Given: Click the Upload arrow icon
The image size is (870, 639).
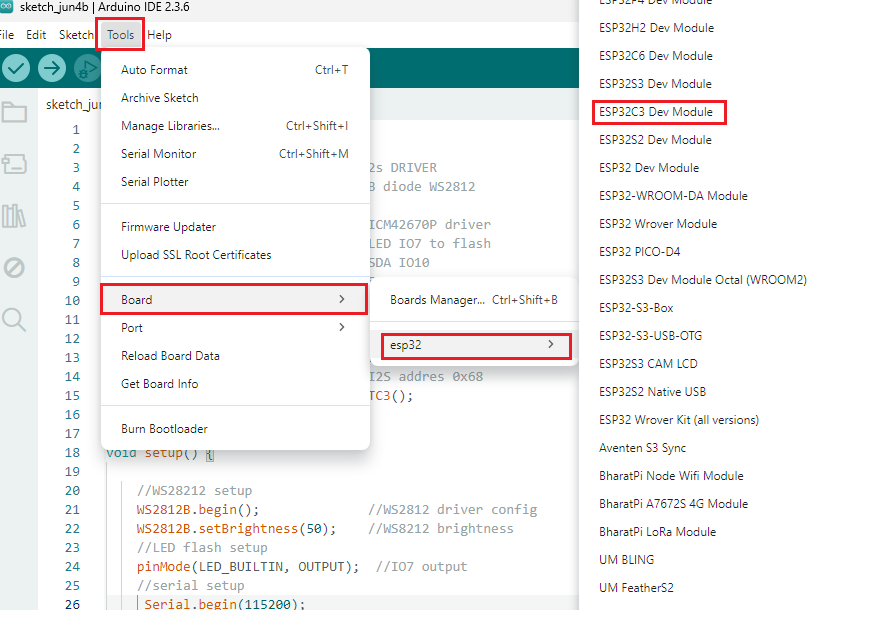Looking at the screenshot, I should coord(52,68).
